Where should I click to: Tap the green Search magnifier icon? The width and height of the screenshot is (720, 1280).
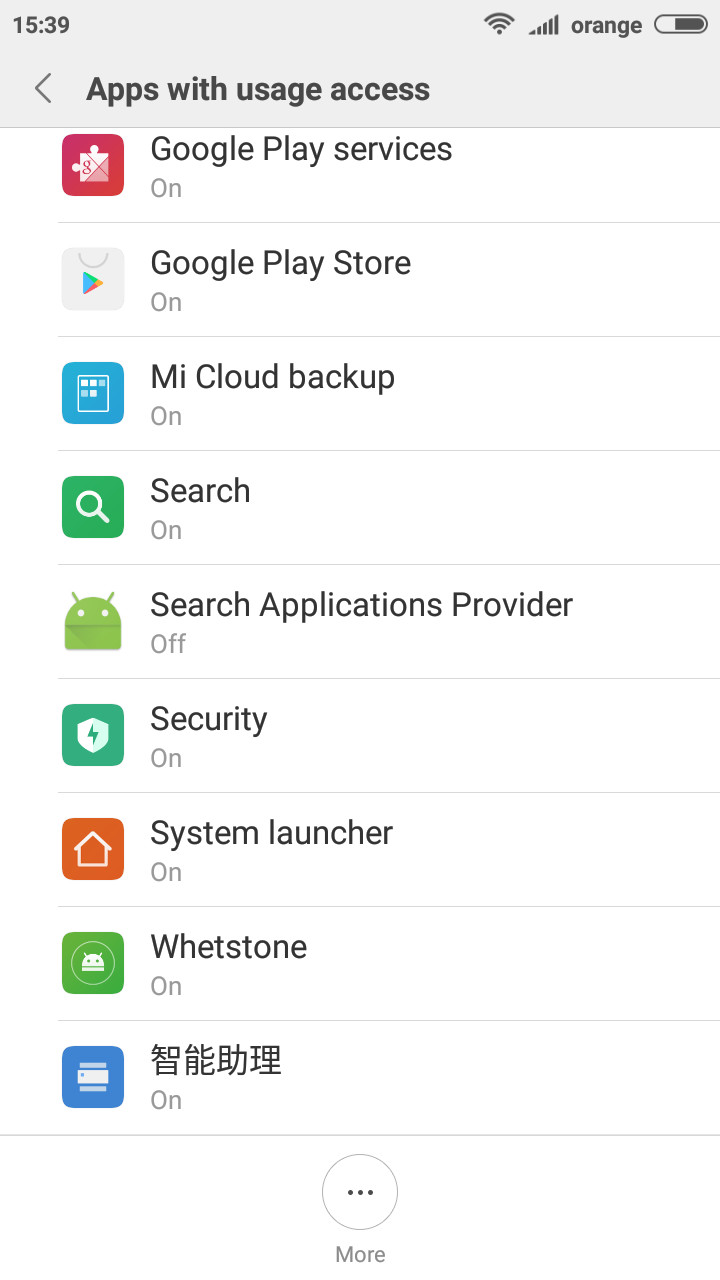[93, 507]
